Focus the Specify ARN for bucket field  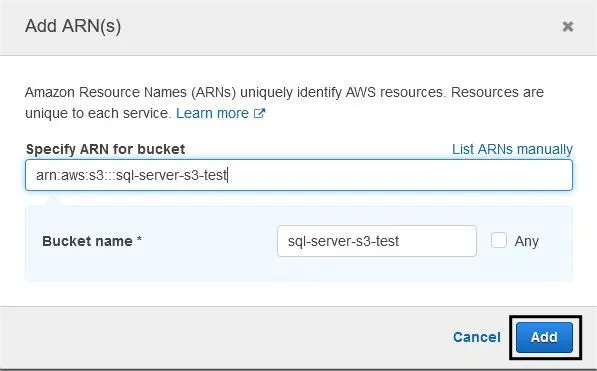(x=299, y=175)
